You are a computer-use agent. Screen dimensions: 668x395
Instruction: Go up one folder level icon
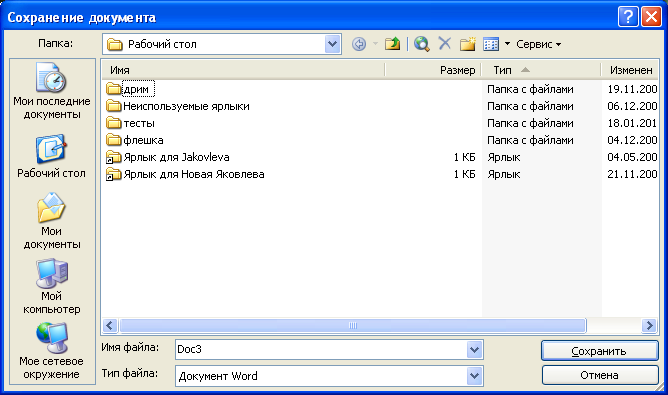coord(392,43)
